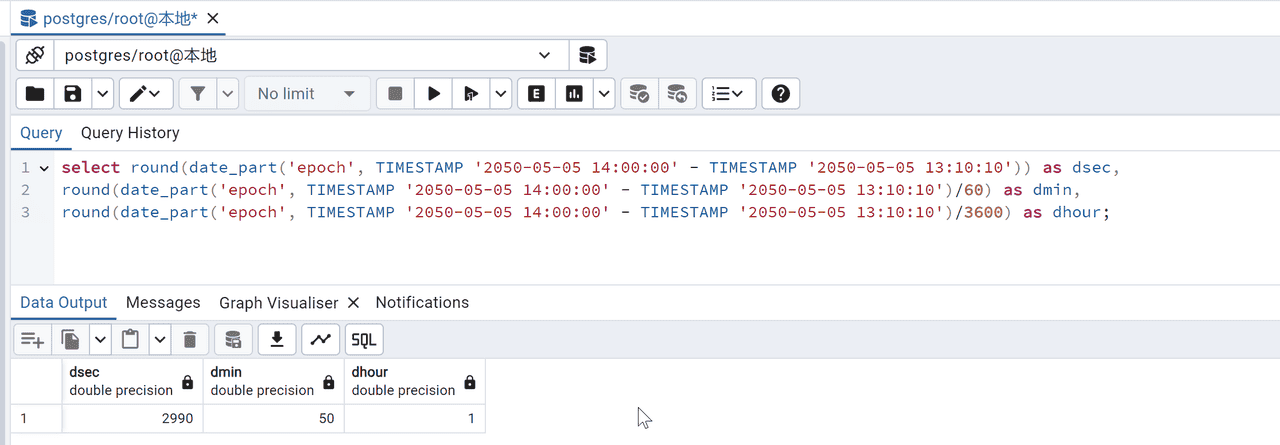Close the Graph Visualiser tab
The height and width of the screenshot is (445, 1280).
pos(354,303)
